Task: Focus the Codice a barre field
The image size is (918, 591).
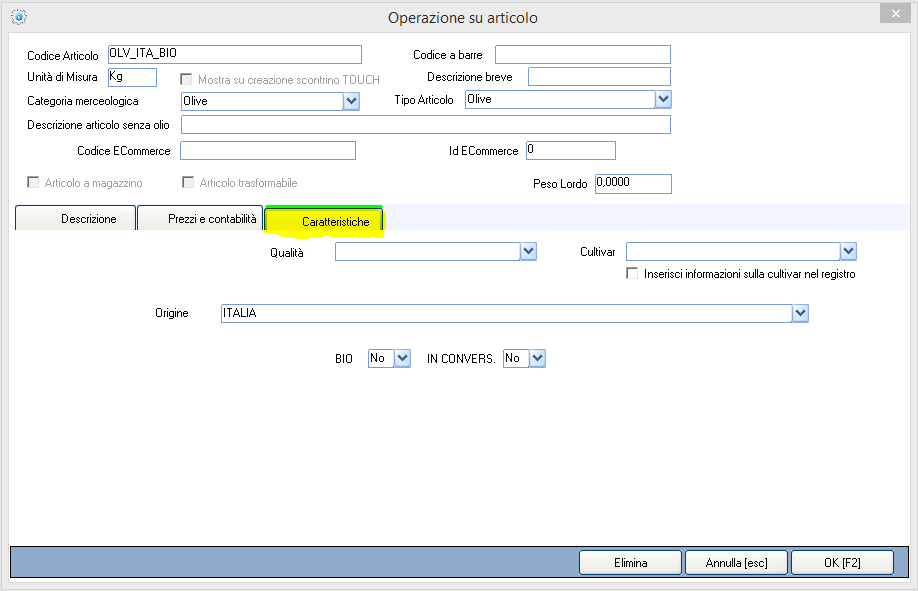Action: (x=583, y=54)
